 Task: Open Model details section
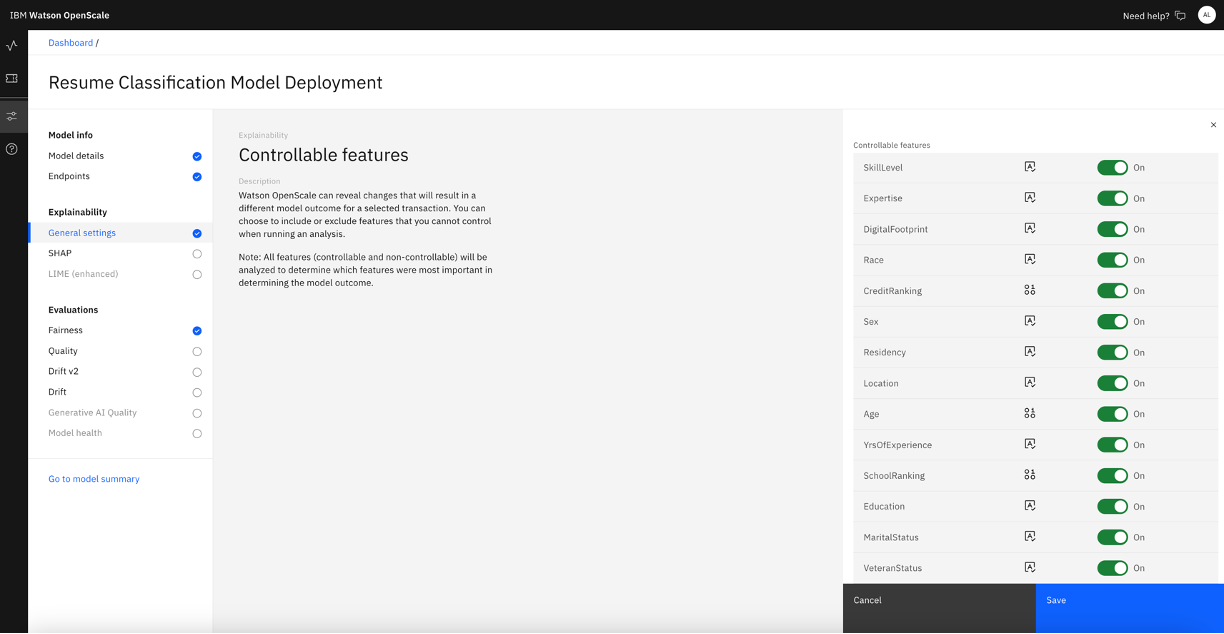pos(76,156)
